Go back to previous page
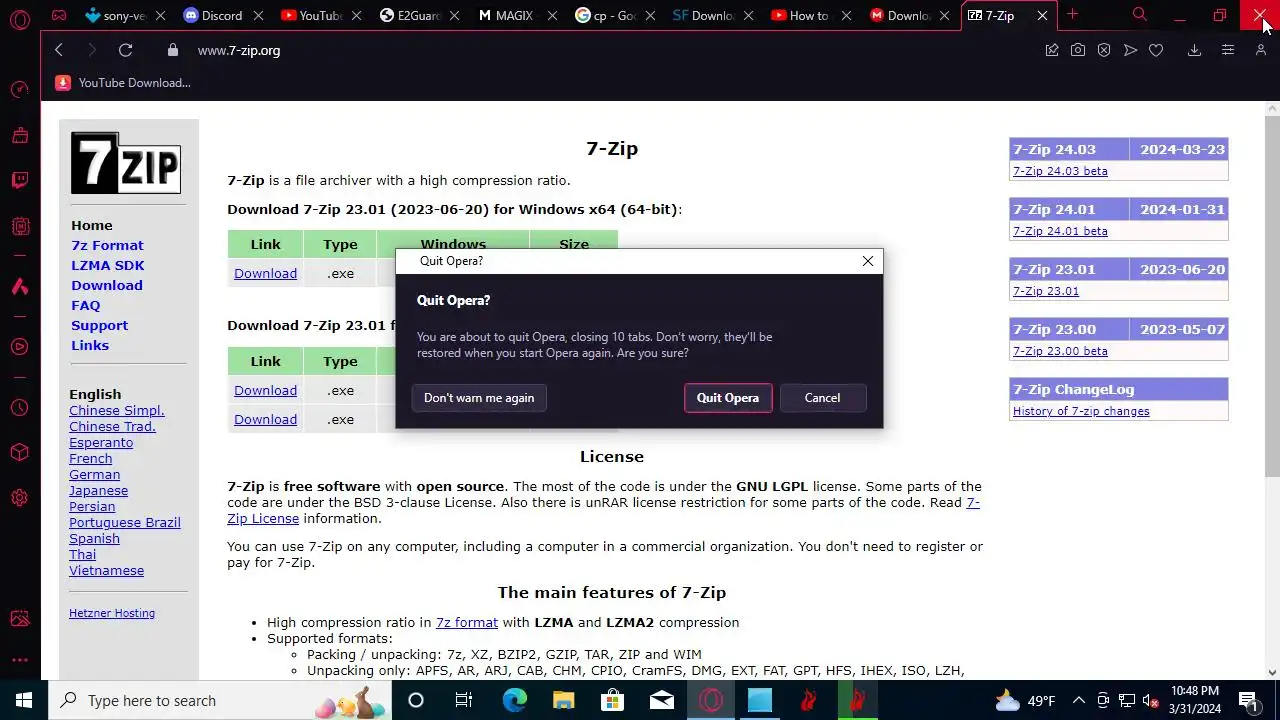The width and height of the screenshot is (1280, 720). point(59,50)
